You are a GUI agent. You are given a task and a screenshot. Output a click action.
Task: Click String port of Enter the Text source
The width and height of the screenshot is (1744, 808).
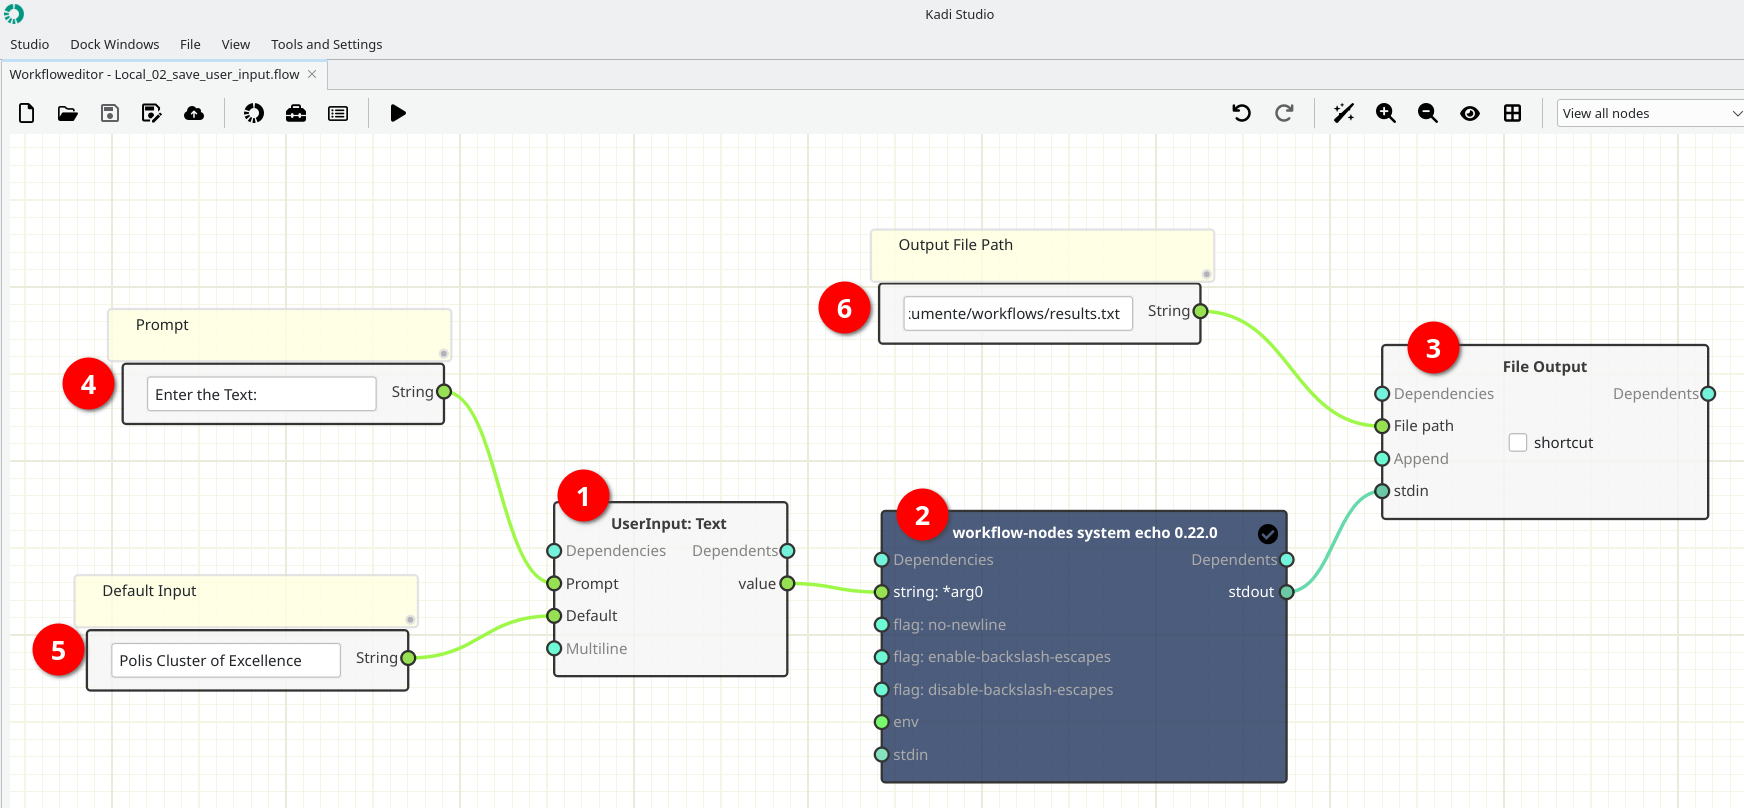tap(444, 392)
